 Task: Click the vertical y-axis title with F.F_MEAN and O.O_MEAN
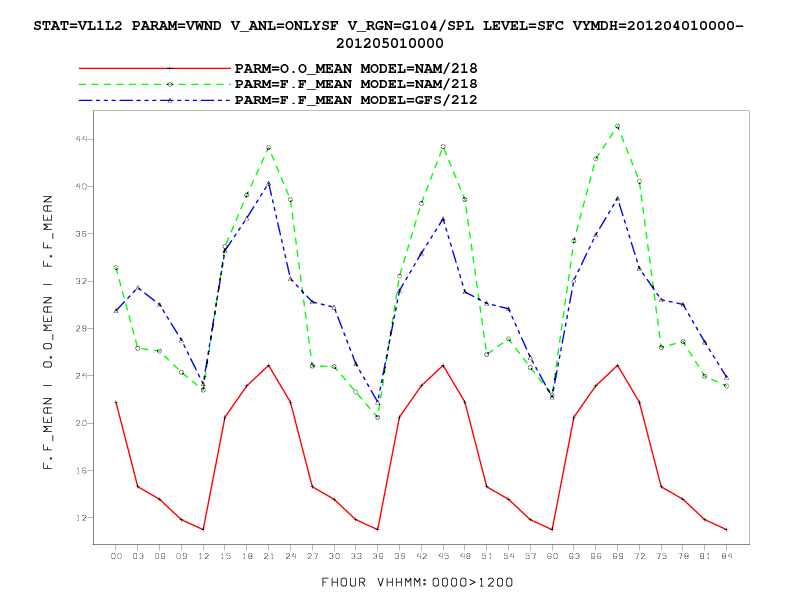[x=48, y=332]
